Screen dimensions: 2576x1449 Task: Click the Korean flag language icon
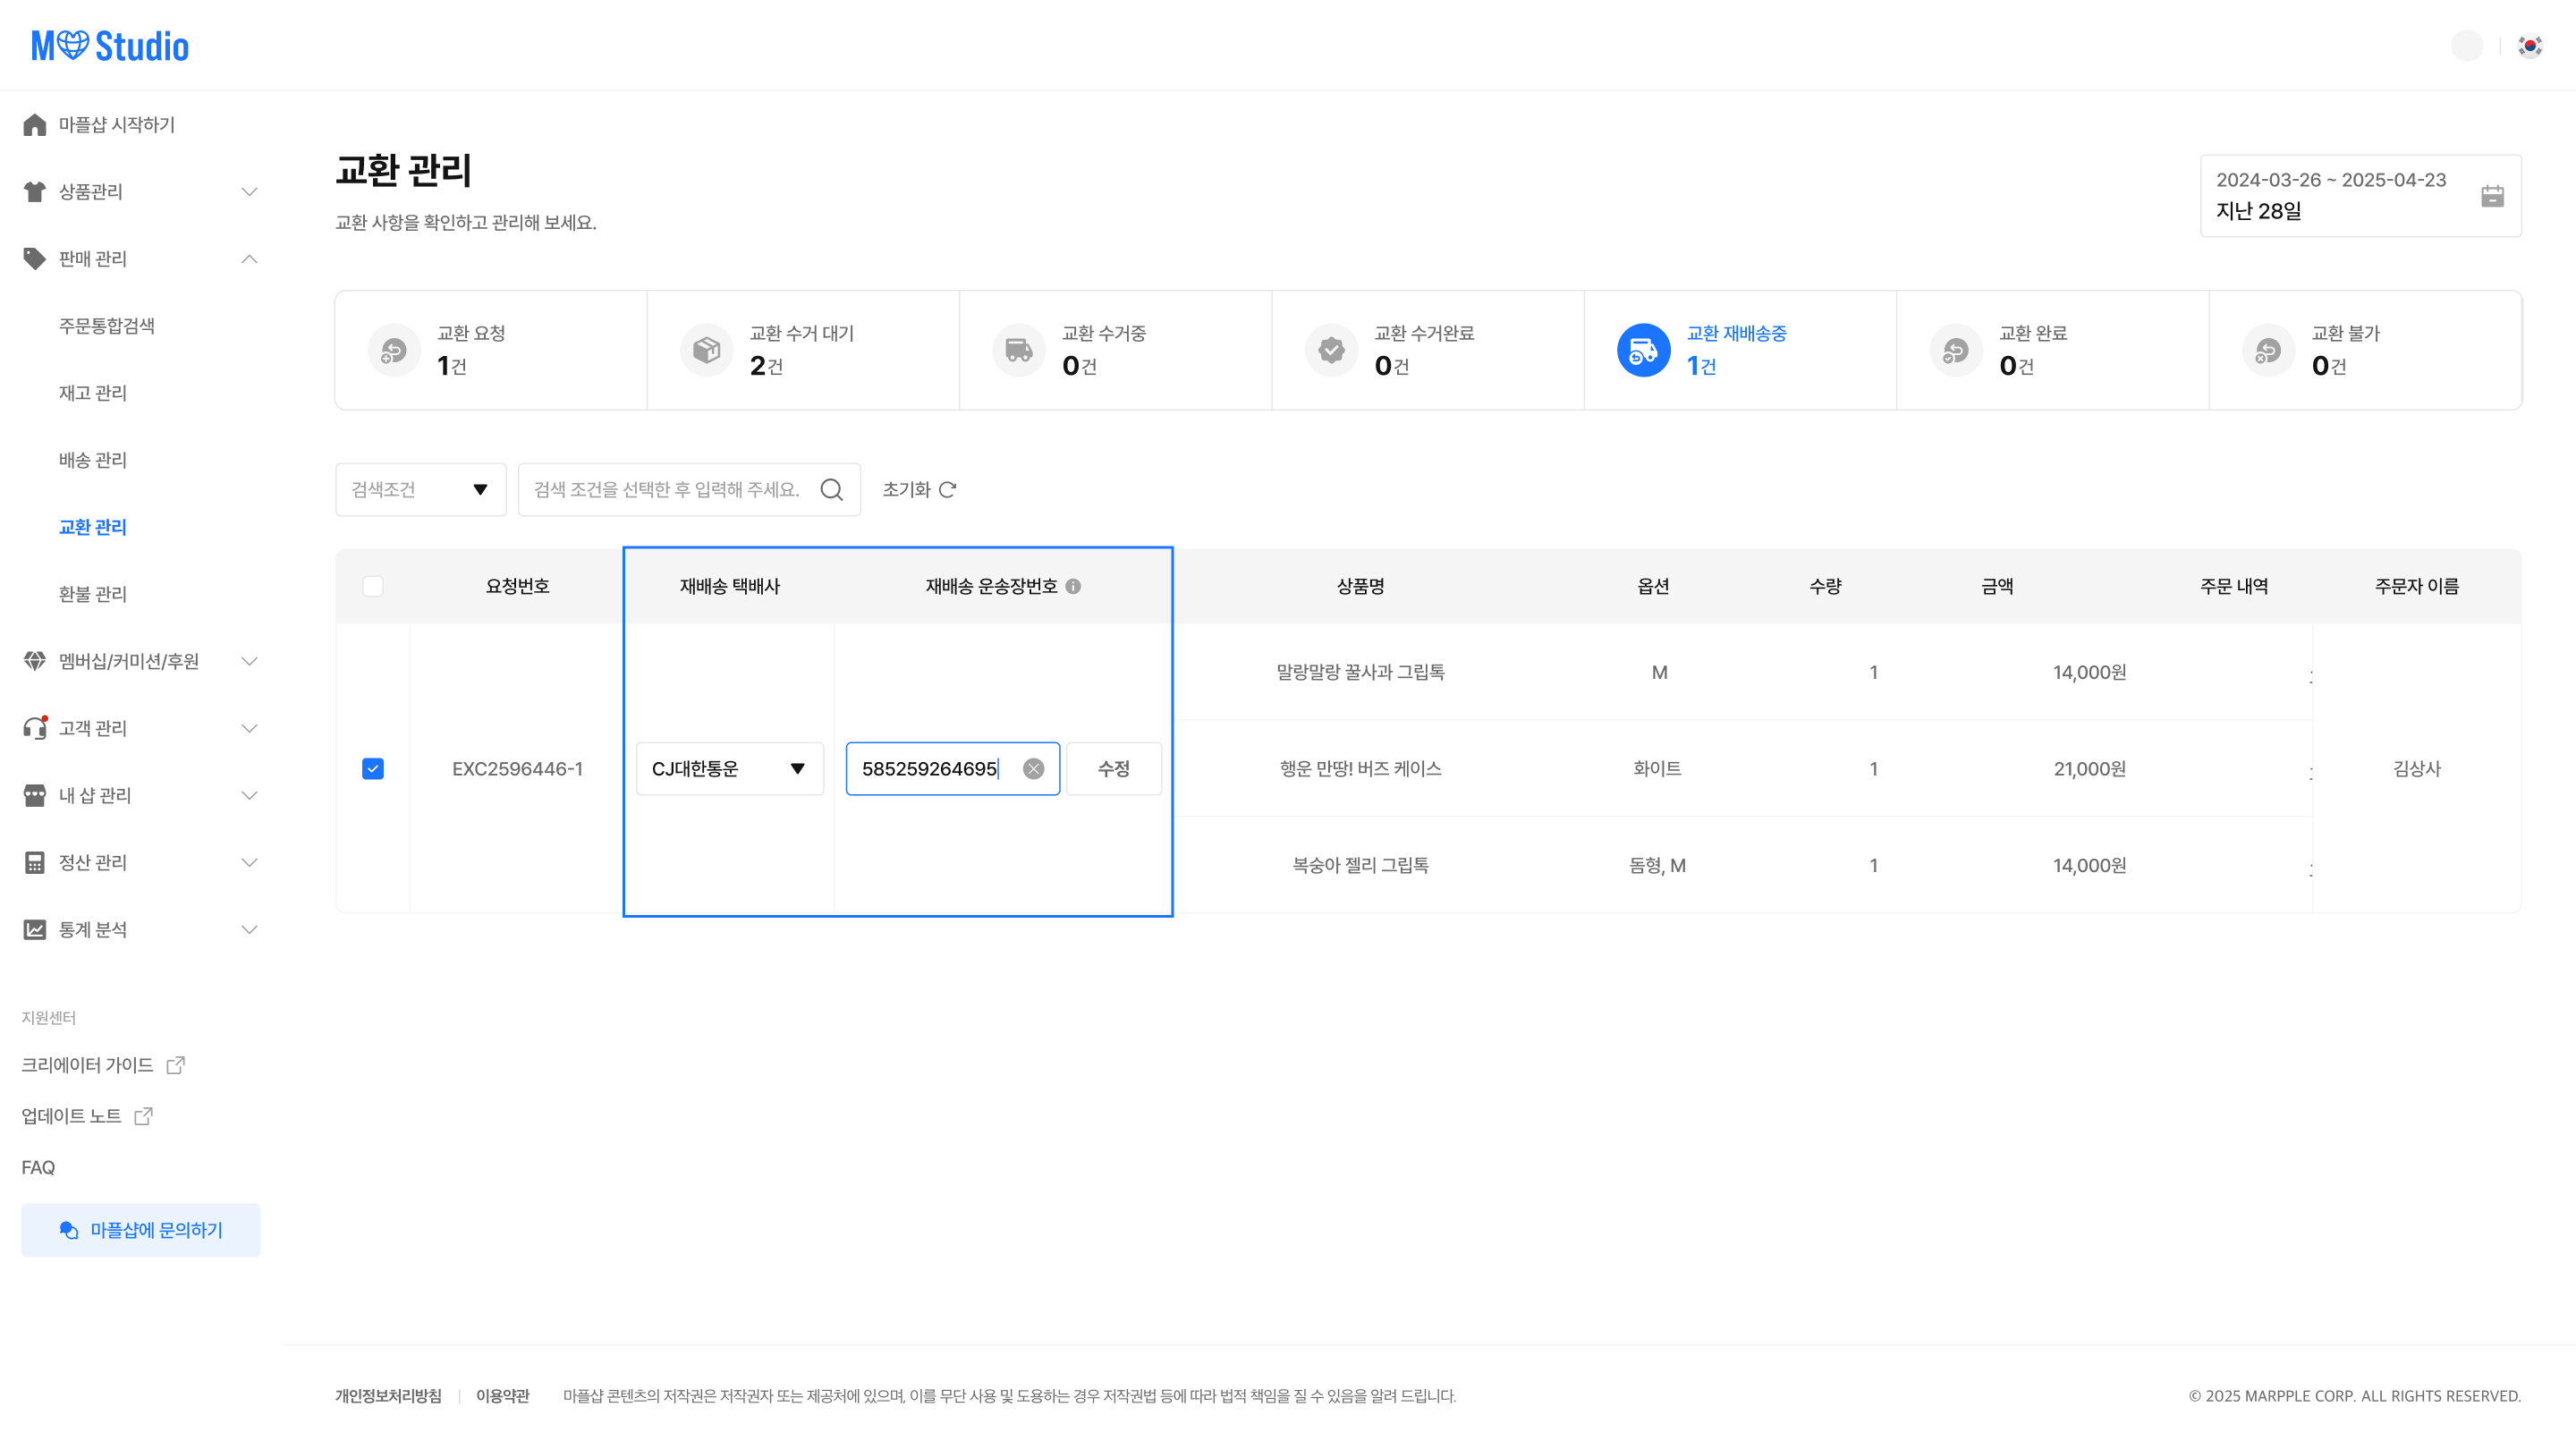[2530, 46]
